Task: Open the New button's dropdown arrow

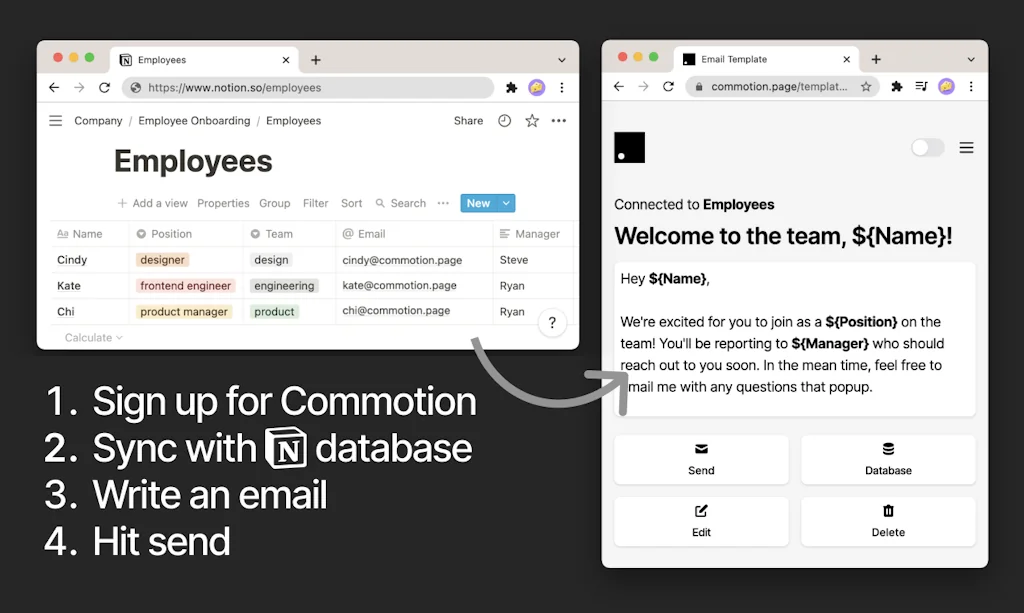Action: [505, 203]
